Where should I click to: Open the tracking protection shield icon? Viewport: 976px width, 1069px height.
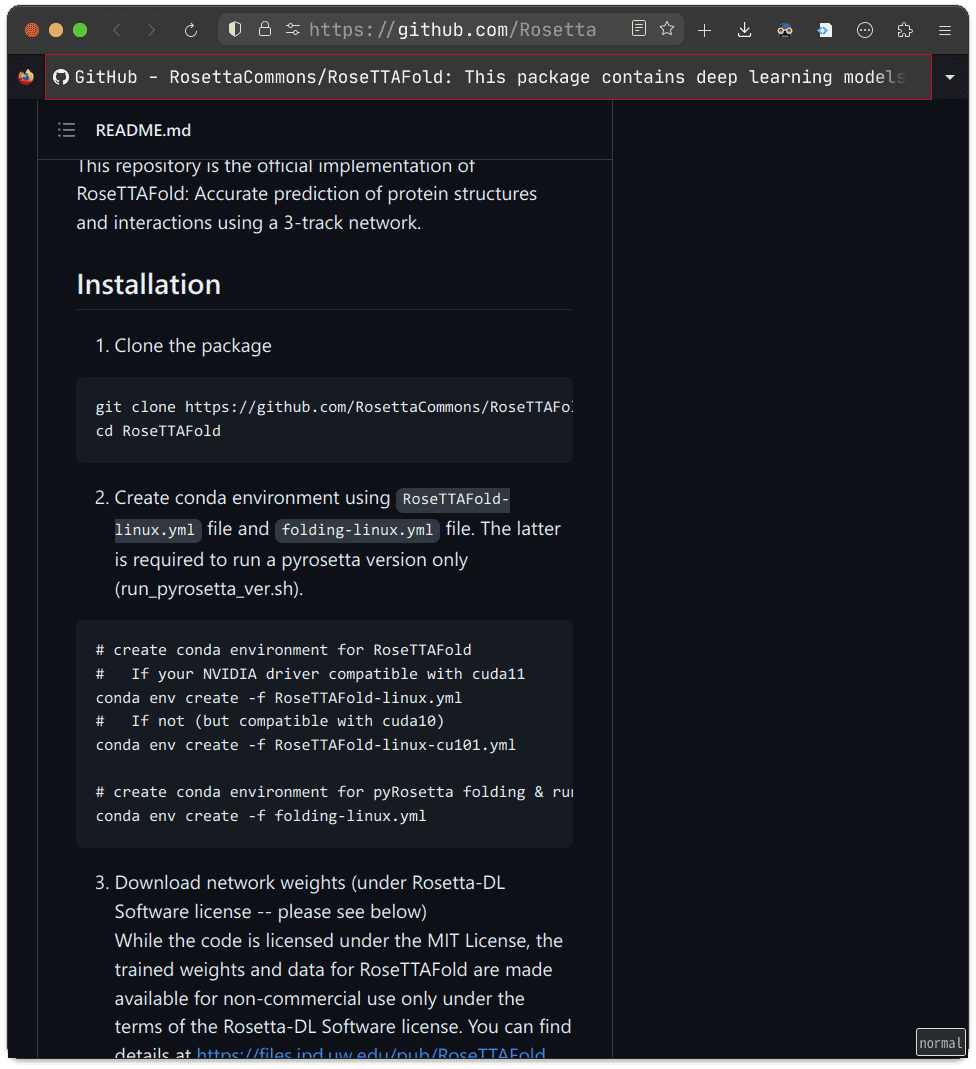pyautogui.click(x=235, y=29)
